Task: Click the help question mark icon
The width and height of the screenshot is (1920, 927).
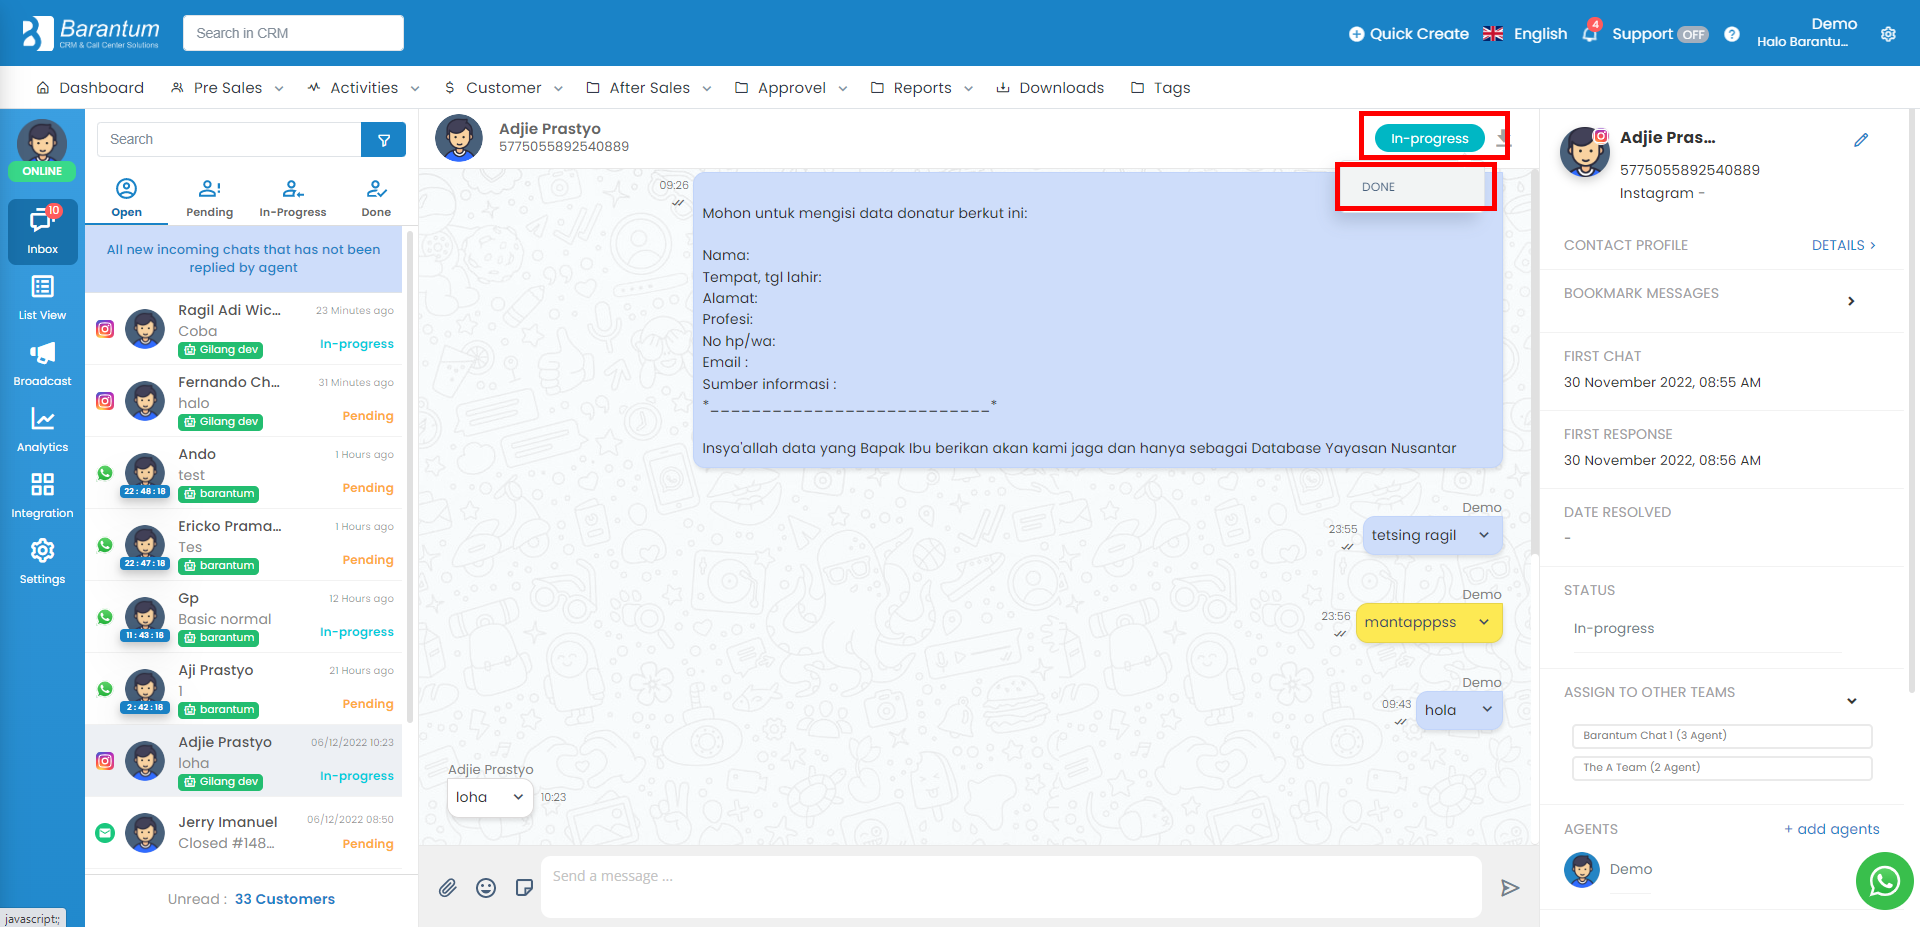Action: (x=1732, y=34)
